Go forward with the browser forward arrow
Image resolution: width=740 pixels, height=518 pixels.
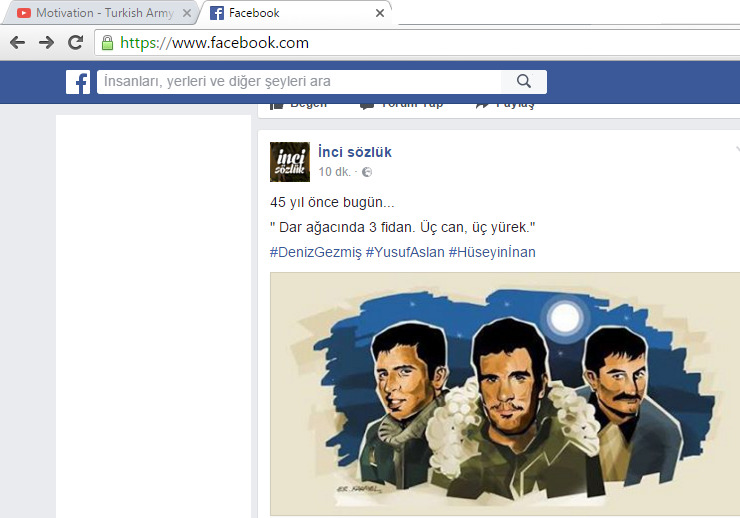pos(46,42)
